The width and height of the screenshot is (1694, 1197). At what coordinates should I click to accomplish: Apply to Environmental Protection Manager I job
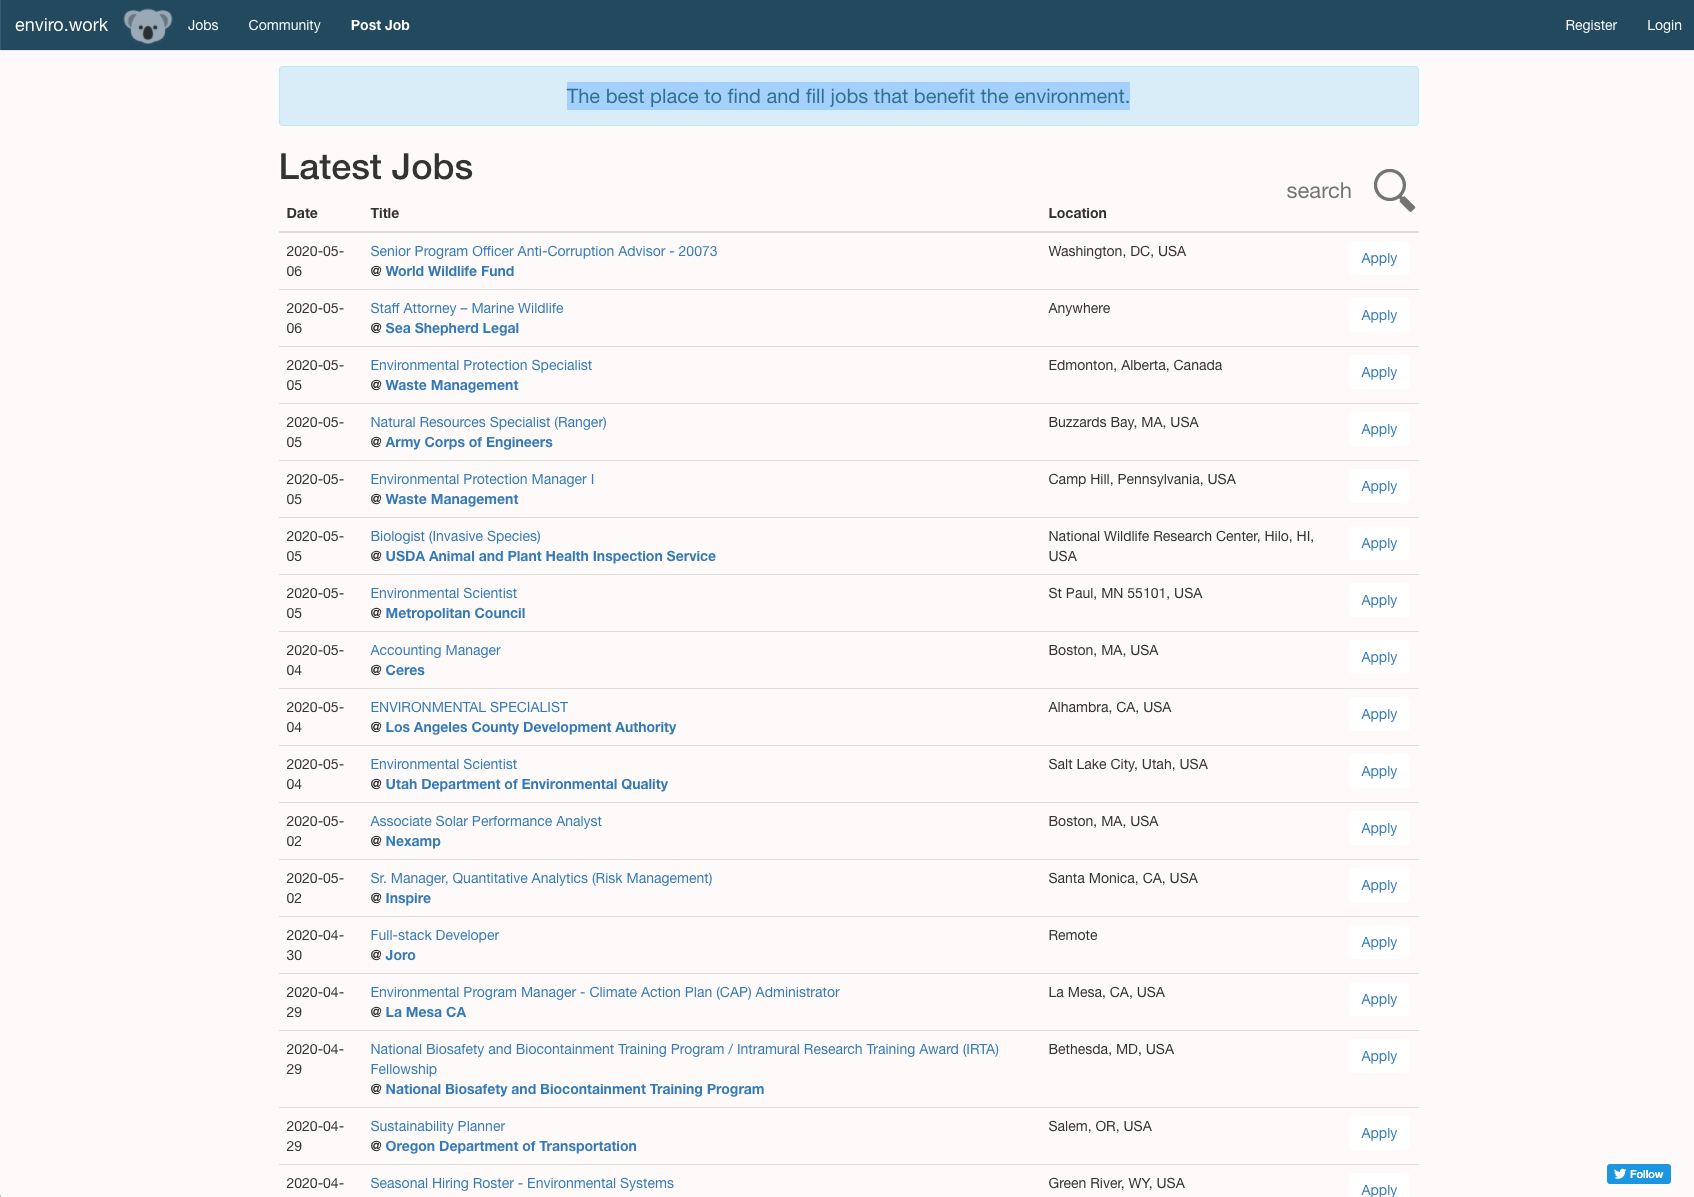[x=1378, y=486]
